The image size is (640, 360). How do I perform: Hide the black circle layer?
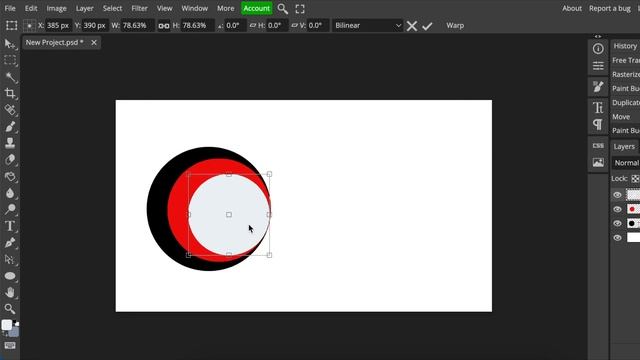[x=617, y=223]
